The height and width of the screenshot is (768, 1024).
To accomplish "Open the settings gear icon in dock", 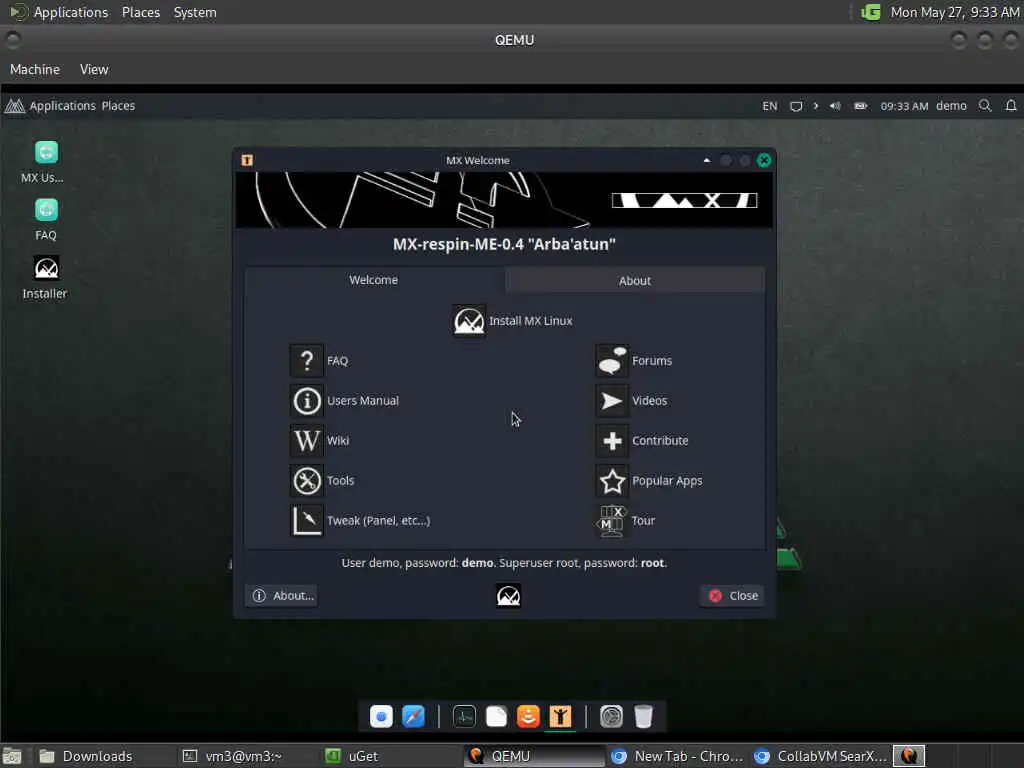I will click(x=611, y=716).
